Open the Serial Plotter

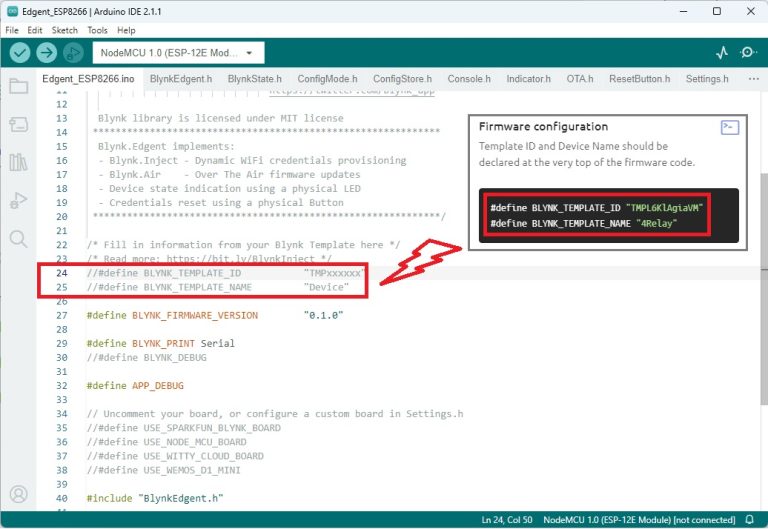pos(722,53)
